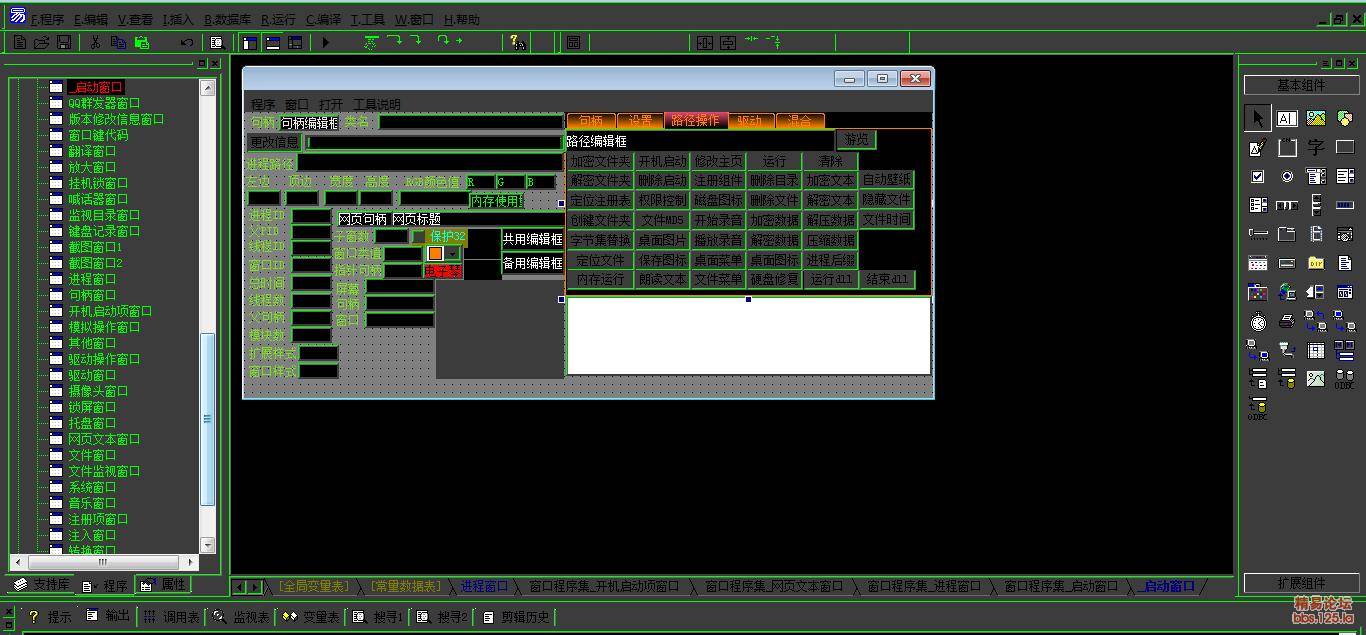The image size is (1366, 635).
Task: Select the printer component icon
Action: [x=1287, y=321]
